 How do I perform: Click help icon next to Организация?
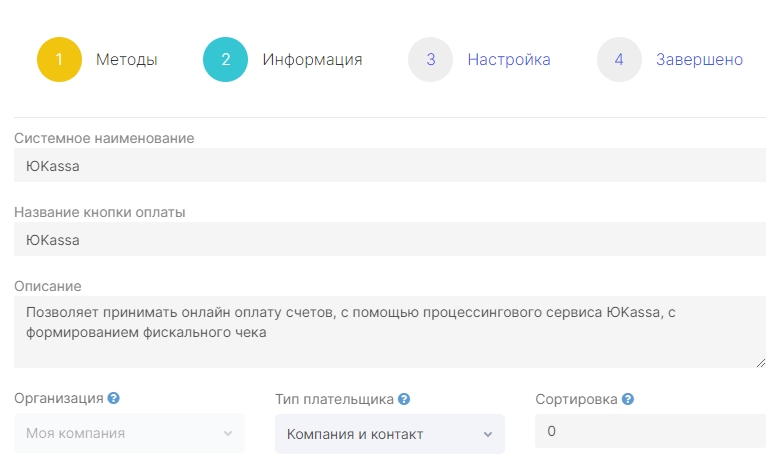(113, 398)
